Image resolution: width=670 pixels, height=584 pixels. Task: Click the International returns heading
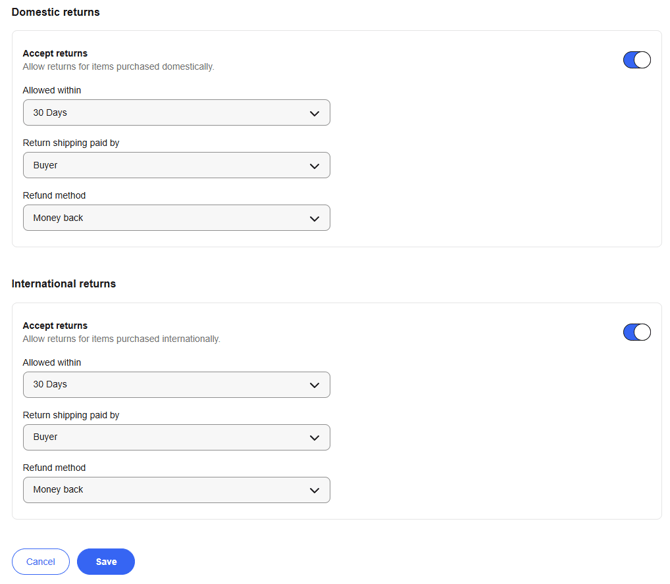64,284
